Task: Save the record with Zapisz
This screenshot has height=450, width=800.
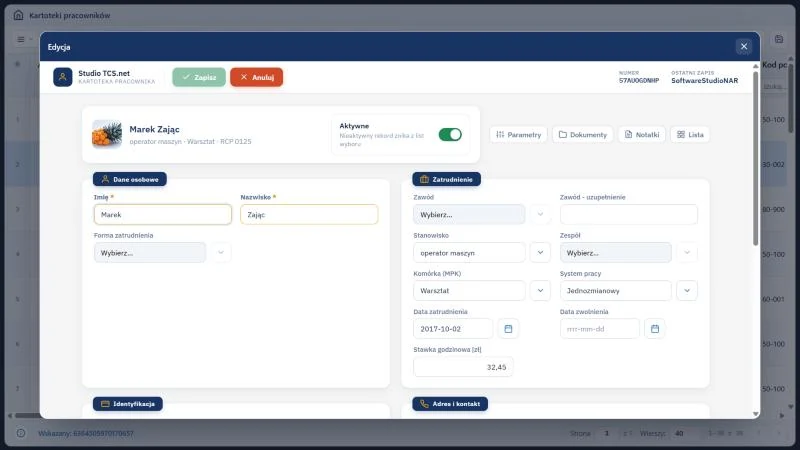Action: (199, 77)
